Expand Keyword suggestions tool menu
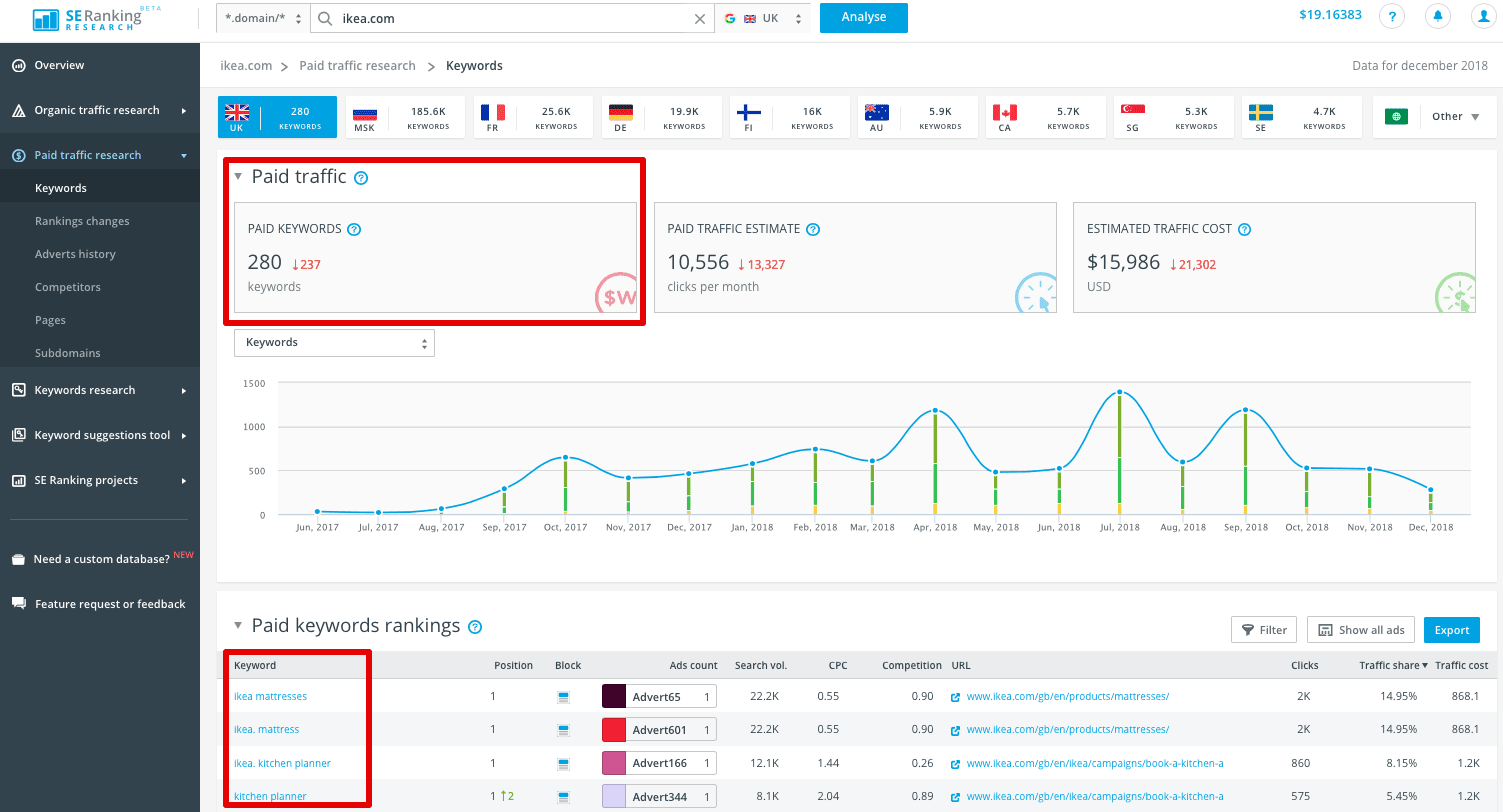Image resolution: width=1503 pixels, height=812 pixels. (100, 435)
